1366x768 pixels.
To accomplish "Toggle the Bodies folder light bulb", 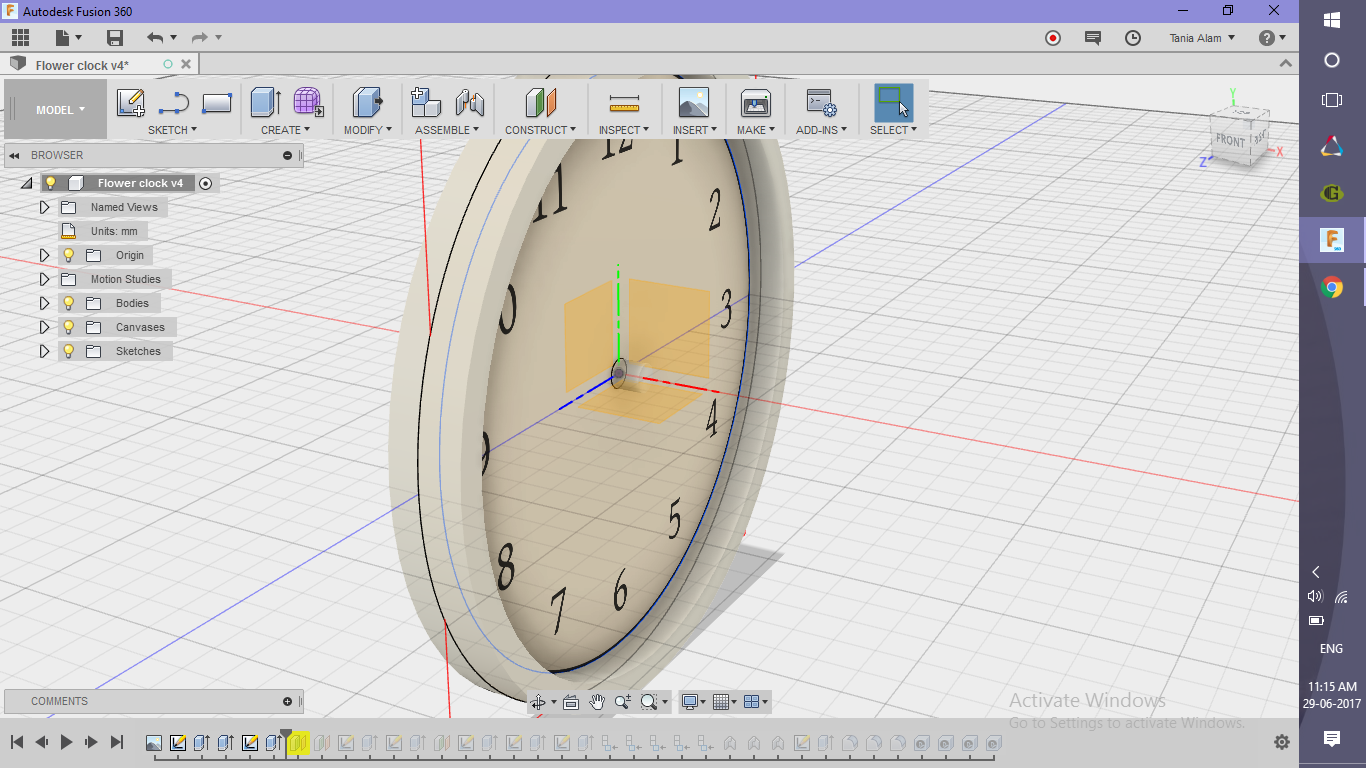I will 69,303.
